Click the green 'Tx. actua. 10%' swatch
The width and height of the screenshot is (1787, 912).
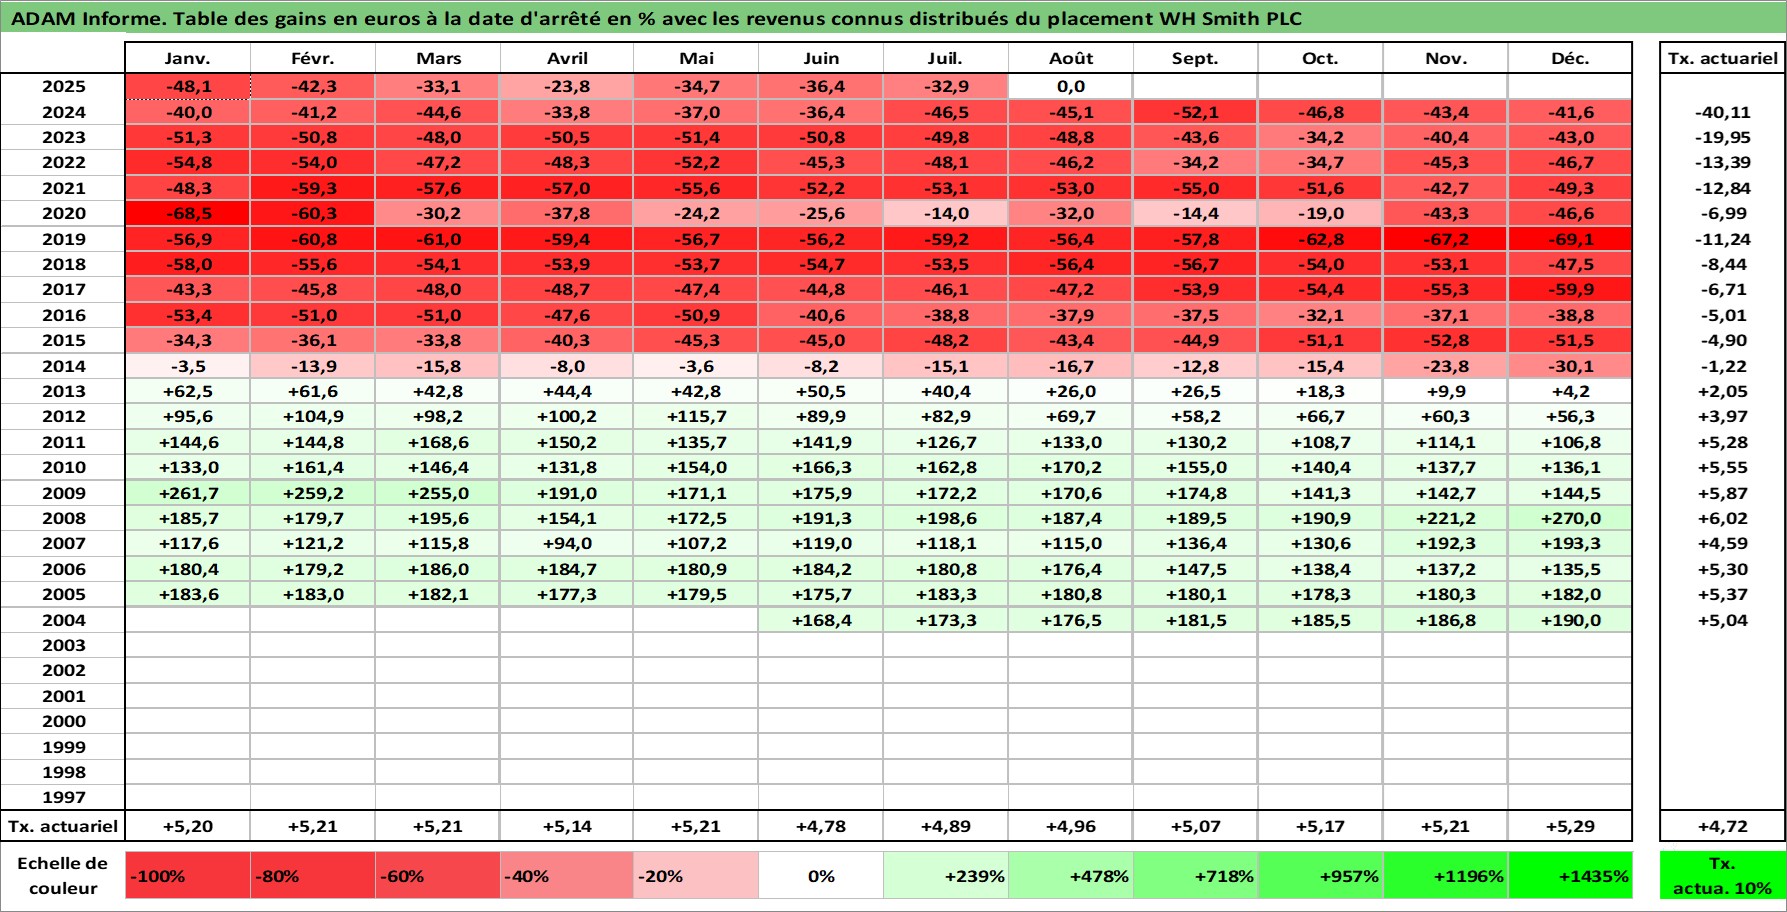1722,876
